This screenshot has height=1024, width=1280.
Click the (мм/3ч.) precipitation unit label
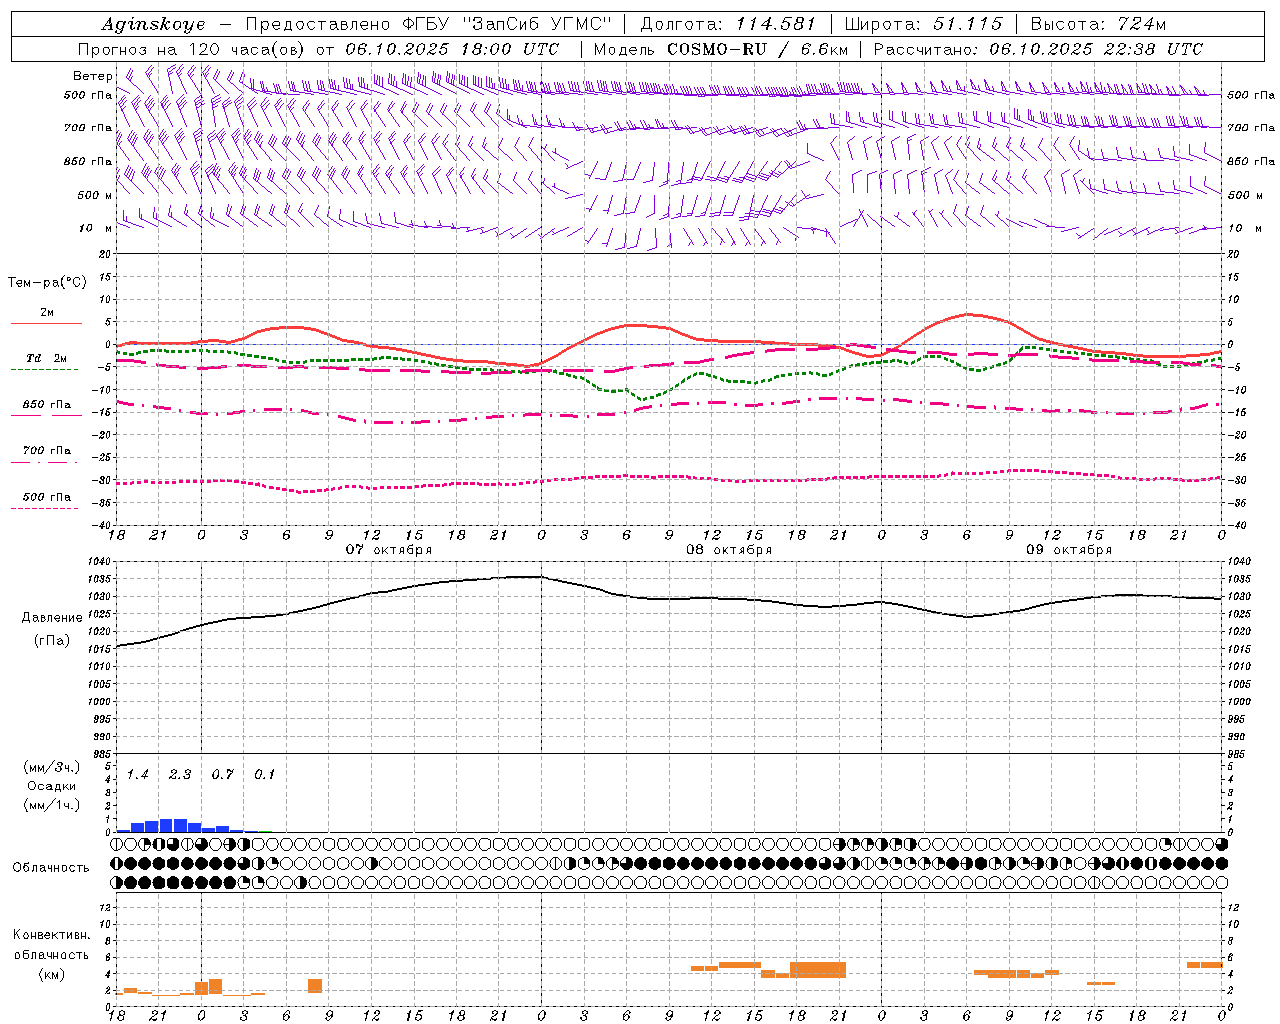(x=52, y=767)
